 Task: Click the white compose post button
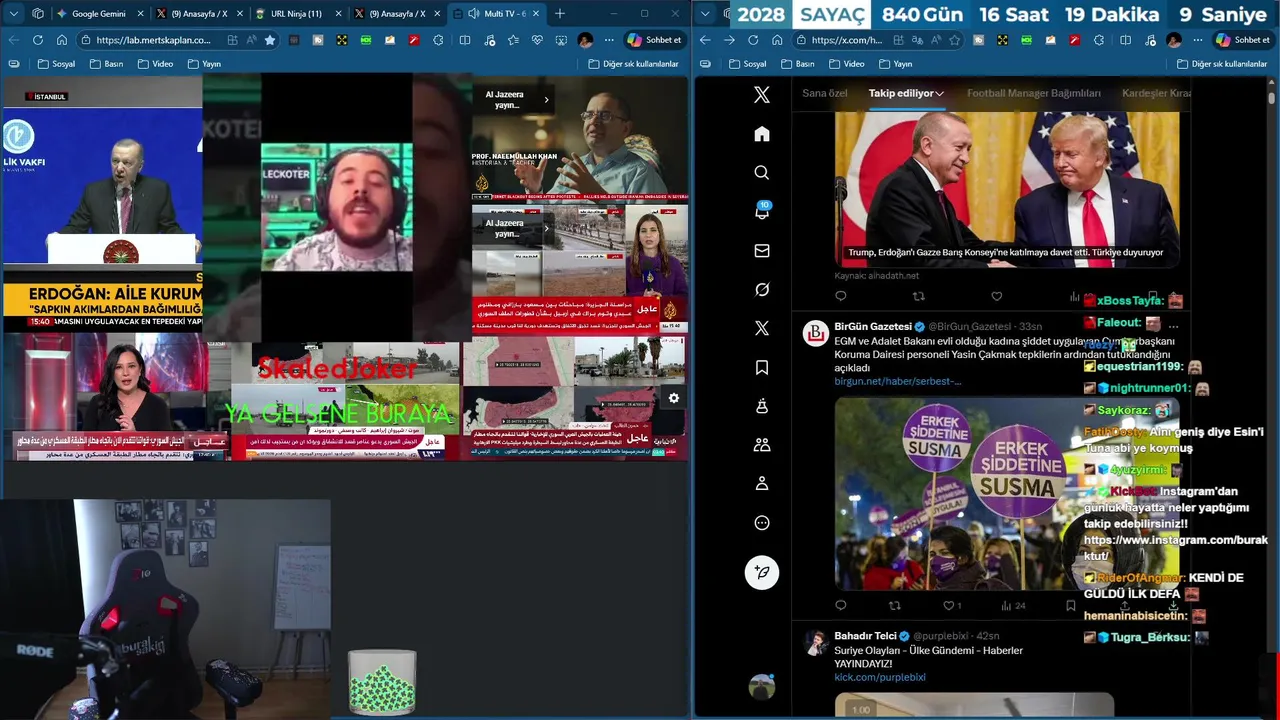pyautogui.click(x=762, y=572)
